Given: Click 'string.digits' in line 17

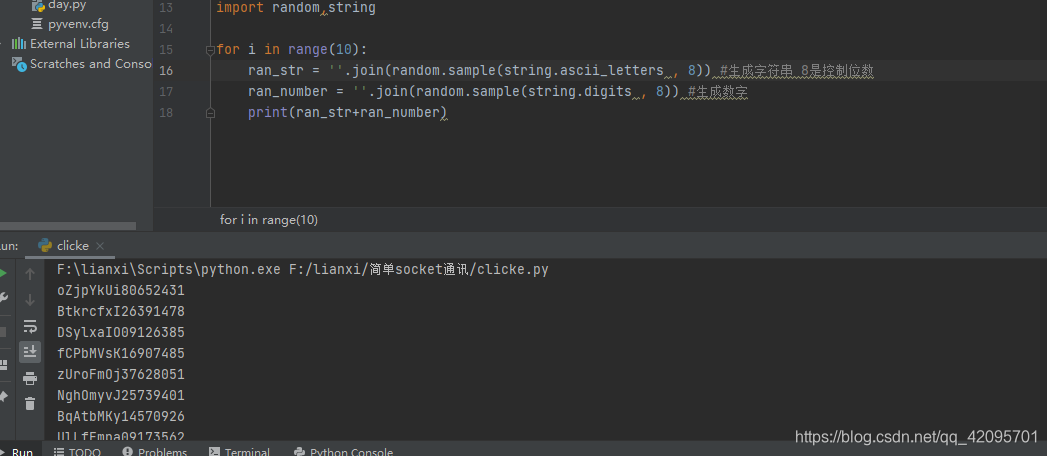Looking at the screenshot, I should click(x=580, y=91).
